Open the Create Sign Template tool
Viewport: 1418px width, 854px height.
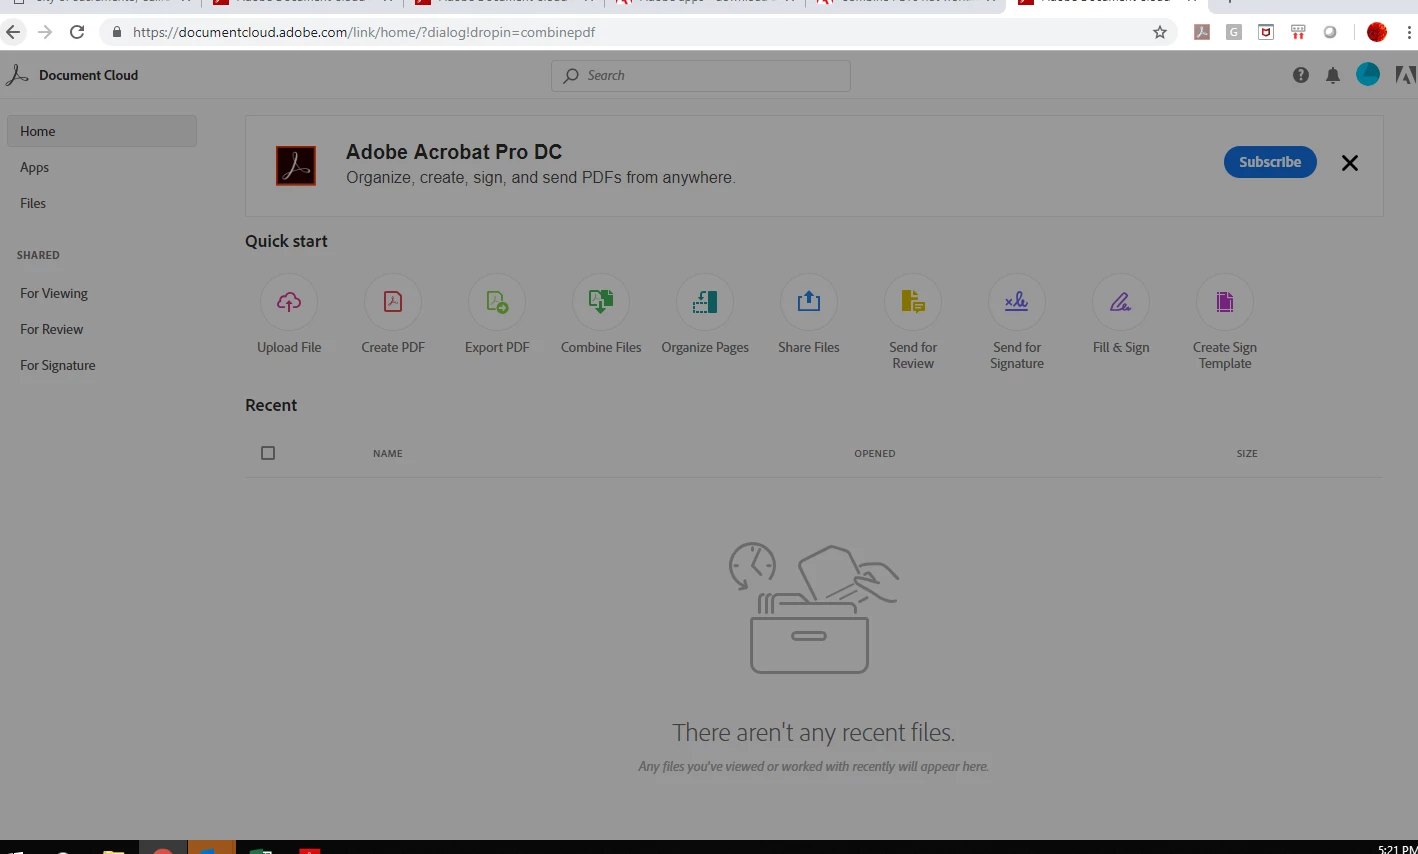pos(1225,302)
